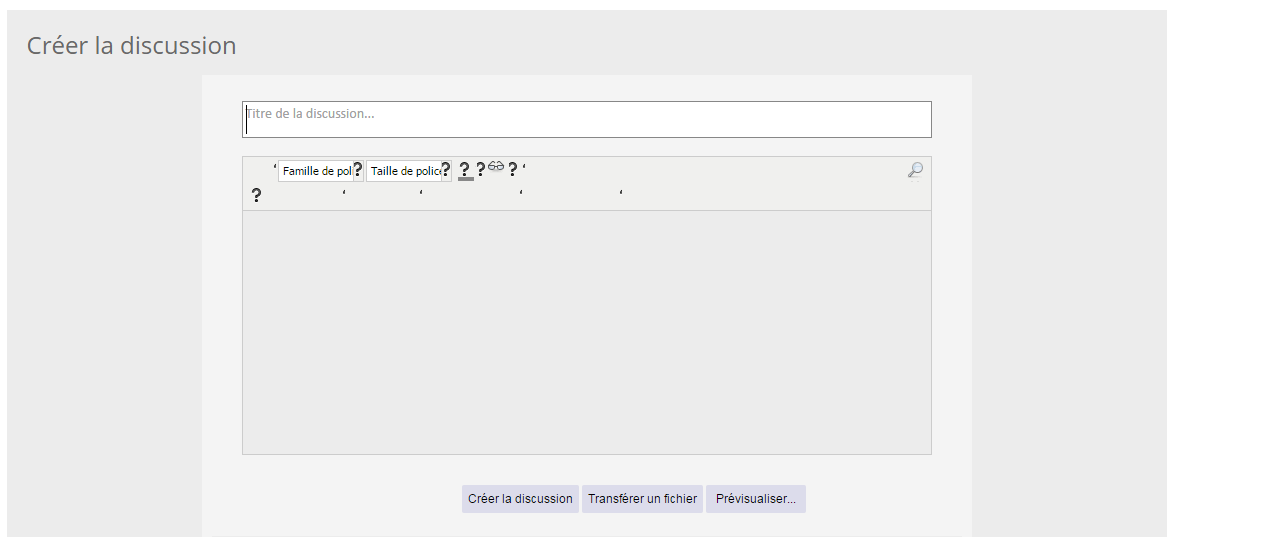This screenshot has height=537, width=1281.
Task: Click the arrow button beside Famille de police
Action: pos(358,170)
